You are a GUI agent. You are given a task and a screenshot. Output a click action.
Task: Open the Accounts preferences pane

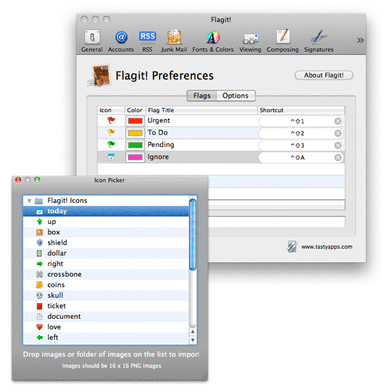(x=121, y=41)
